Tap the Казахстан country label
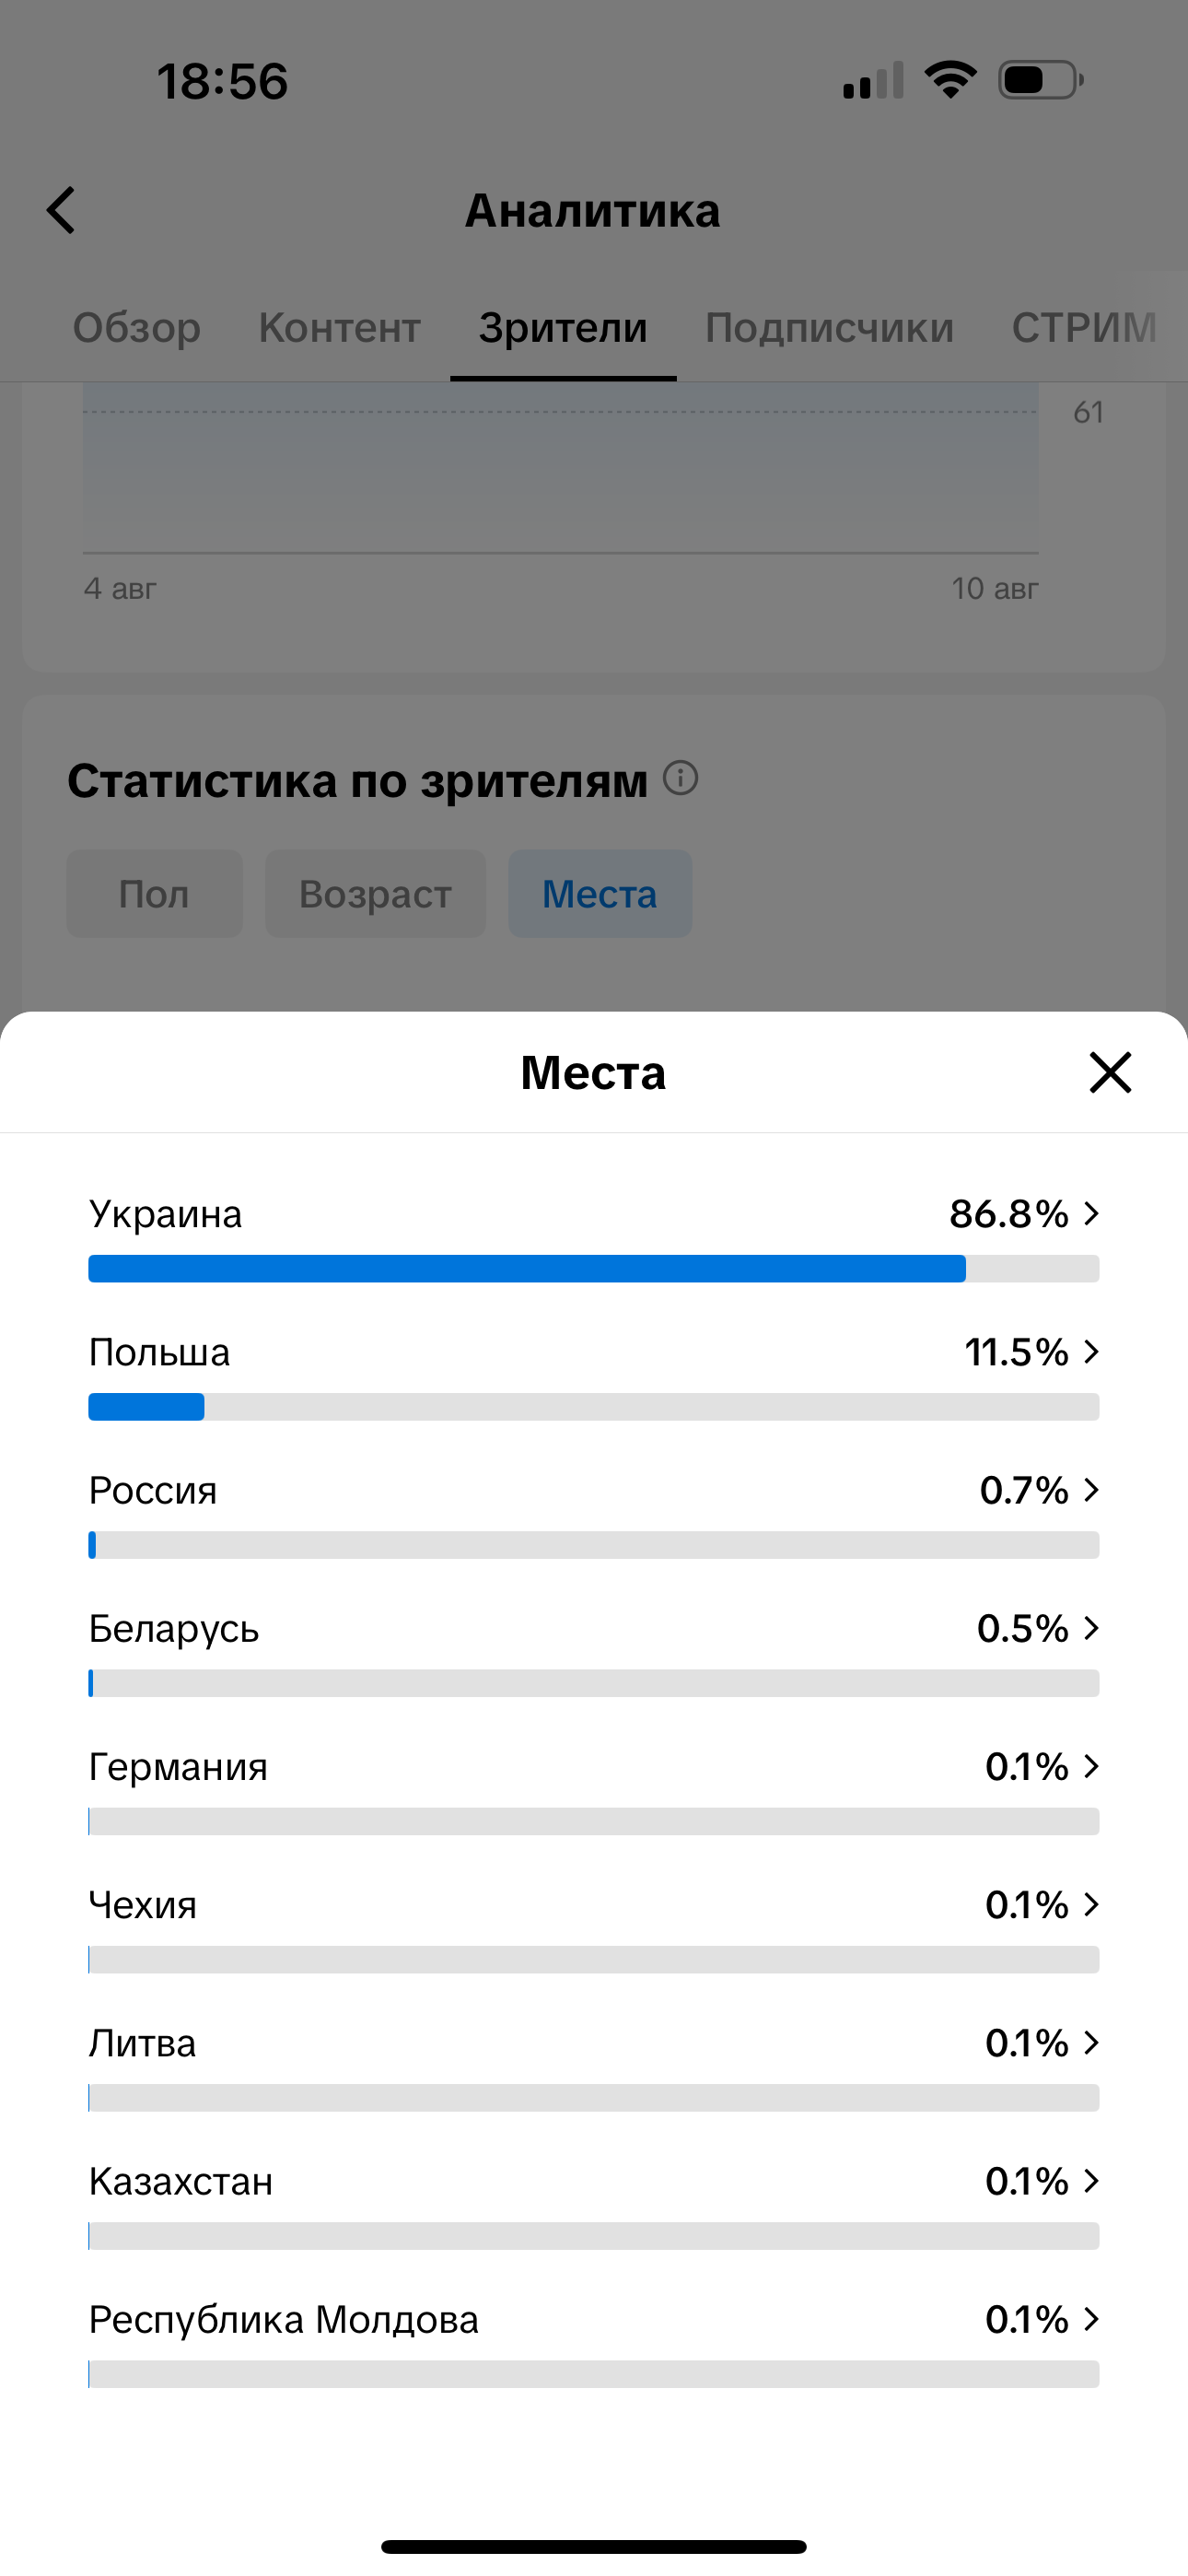Screen dimensions: 1188x2576 coord(181,2181)
